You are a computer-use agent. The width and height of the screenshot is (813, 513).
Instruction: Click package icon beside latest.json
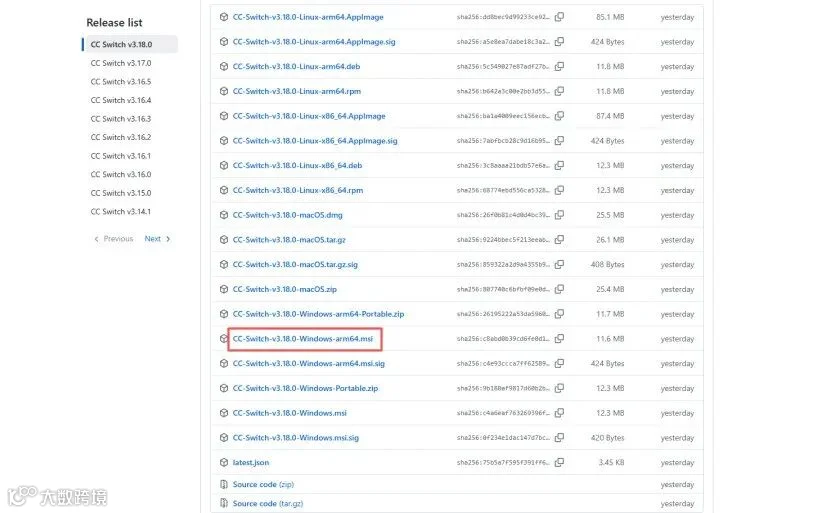point(224,462)
